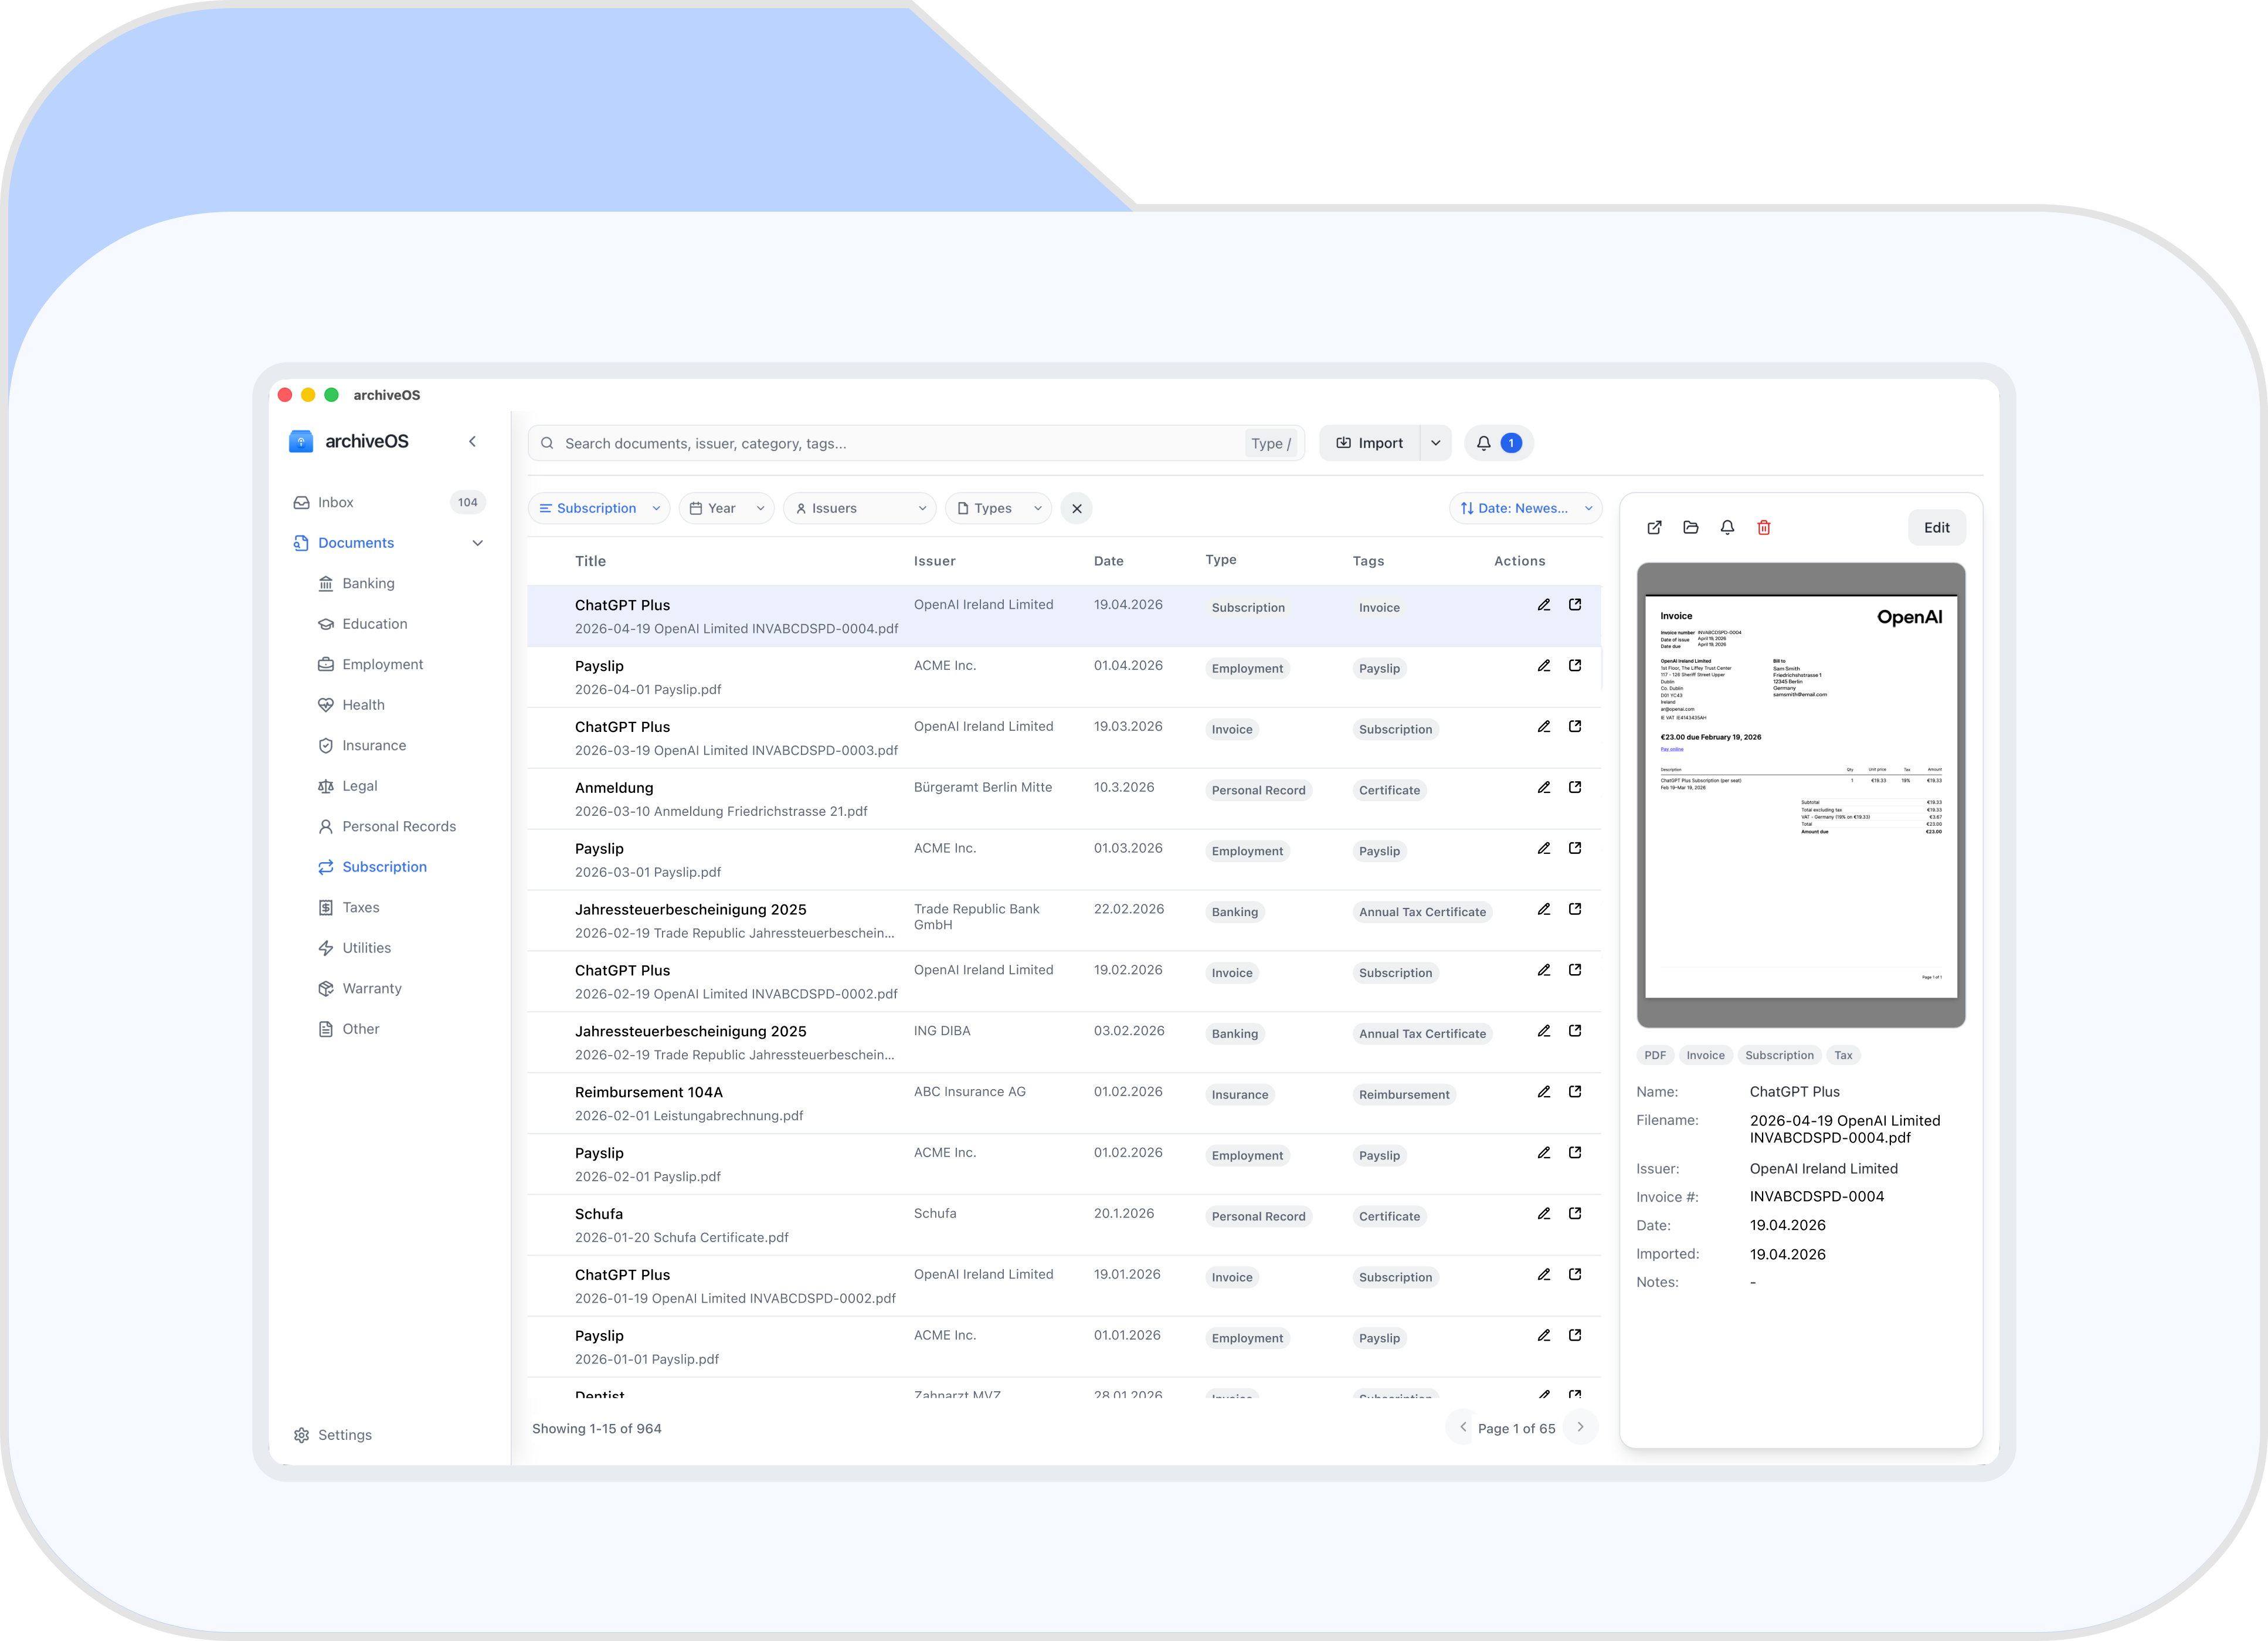Open the ChatGPT Plus 19.04.2026 row externally
Viewport: 2268px width, 1641px height.
[x=1575, y=605]
